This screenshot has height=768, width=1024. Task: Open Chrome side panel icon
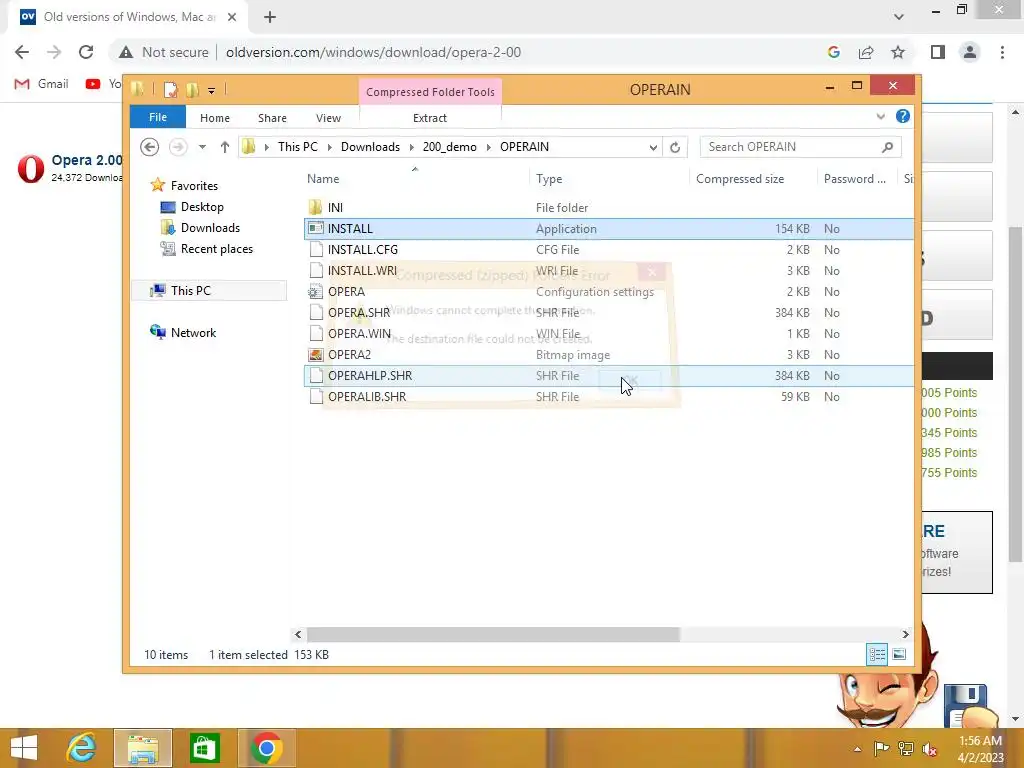pyautogui.click(x=938, y=52)
